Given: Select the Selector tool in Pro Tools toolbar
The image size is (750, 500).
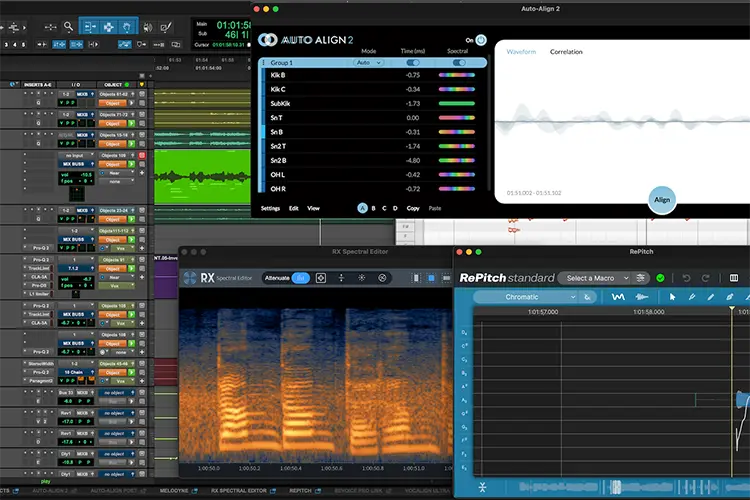Looking at the screenshot, I should pyautogui.click(x=109, y=27).
